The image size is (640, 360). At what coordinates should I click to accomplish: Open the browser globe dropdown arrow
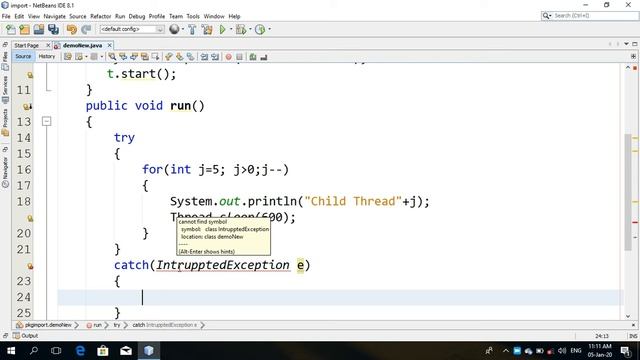(182, 29)
